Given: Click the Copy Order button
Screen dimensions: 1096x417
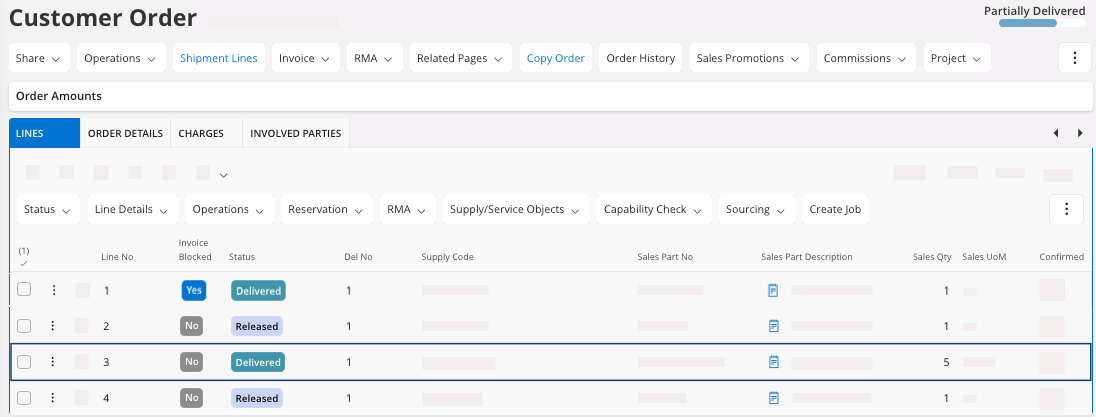Looking at the screenshot, I should tap(555, 58).
